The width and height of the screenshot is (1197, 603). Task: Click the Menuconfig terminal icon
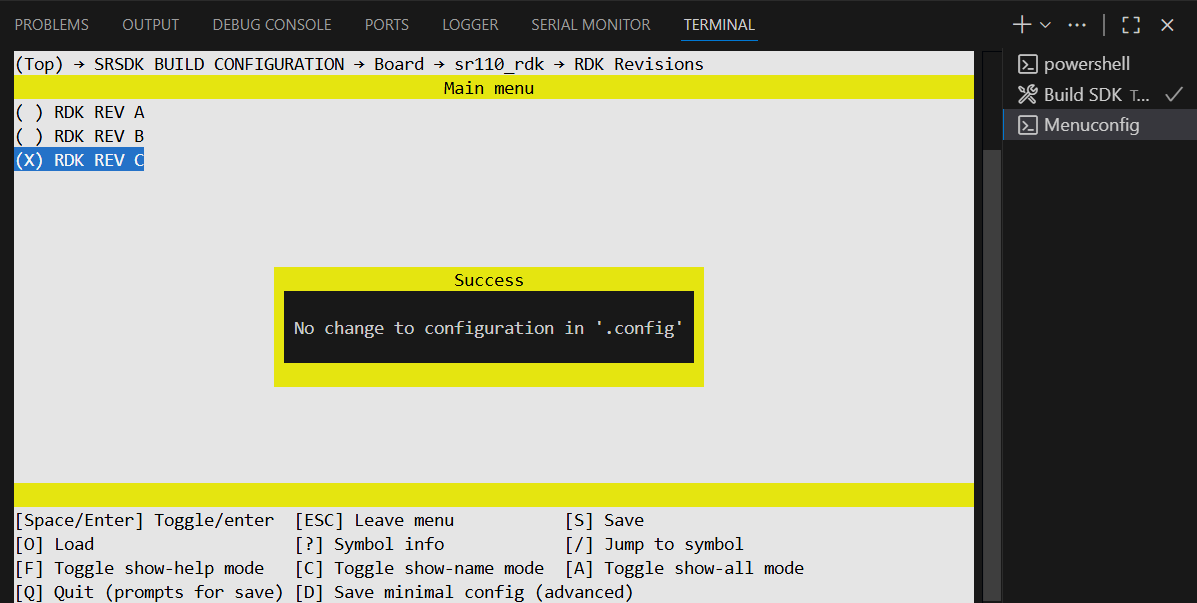click(x=1027, y=125)
